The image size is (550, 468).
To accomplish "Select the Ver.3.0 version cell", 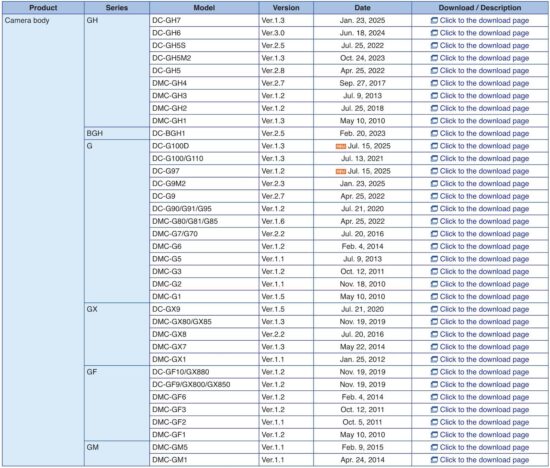I will click(286, 33).
